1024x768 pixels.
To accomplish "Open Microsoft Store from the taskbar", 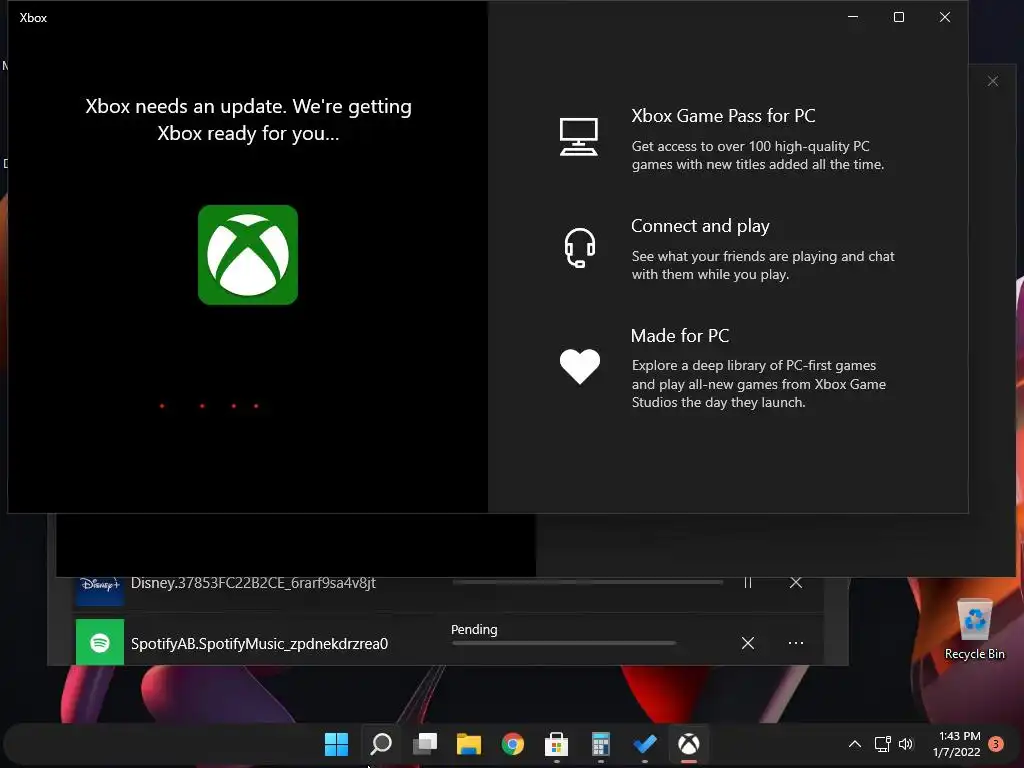I will click(556, 744).
